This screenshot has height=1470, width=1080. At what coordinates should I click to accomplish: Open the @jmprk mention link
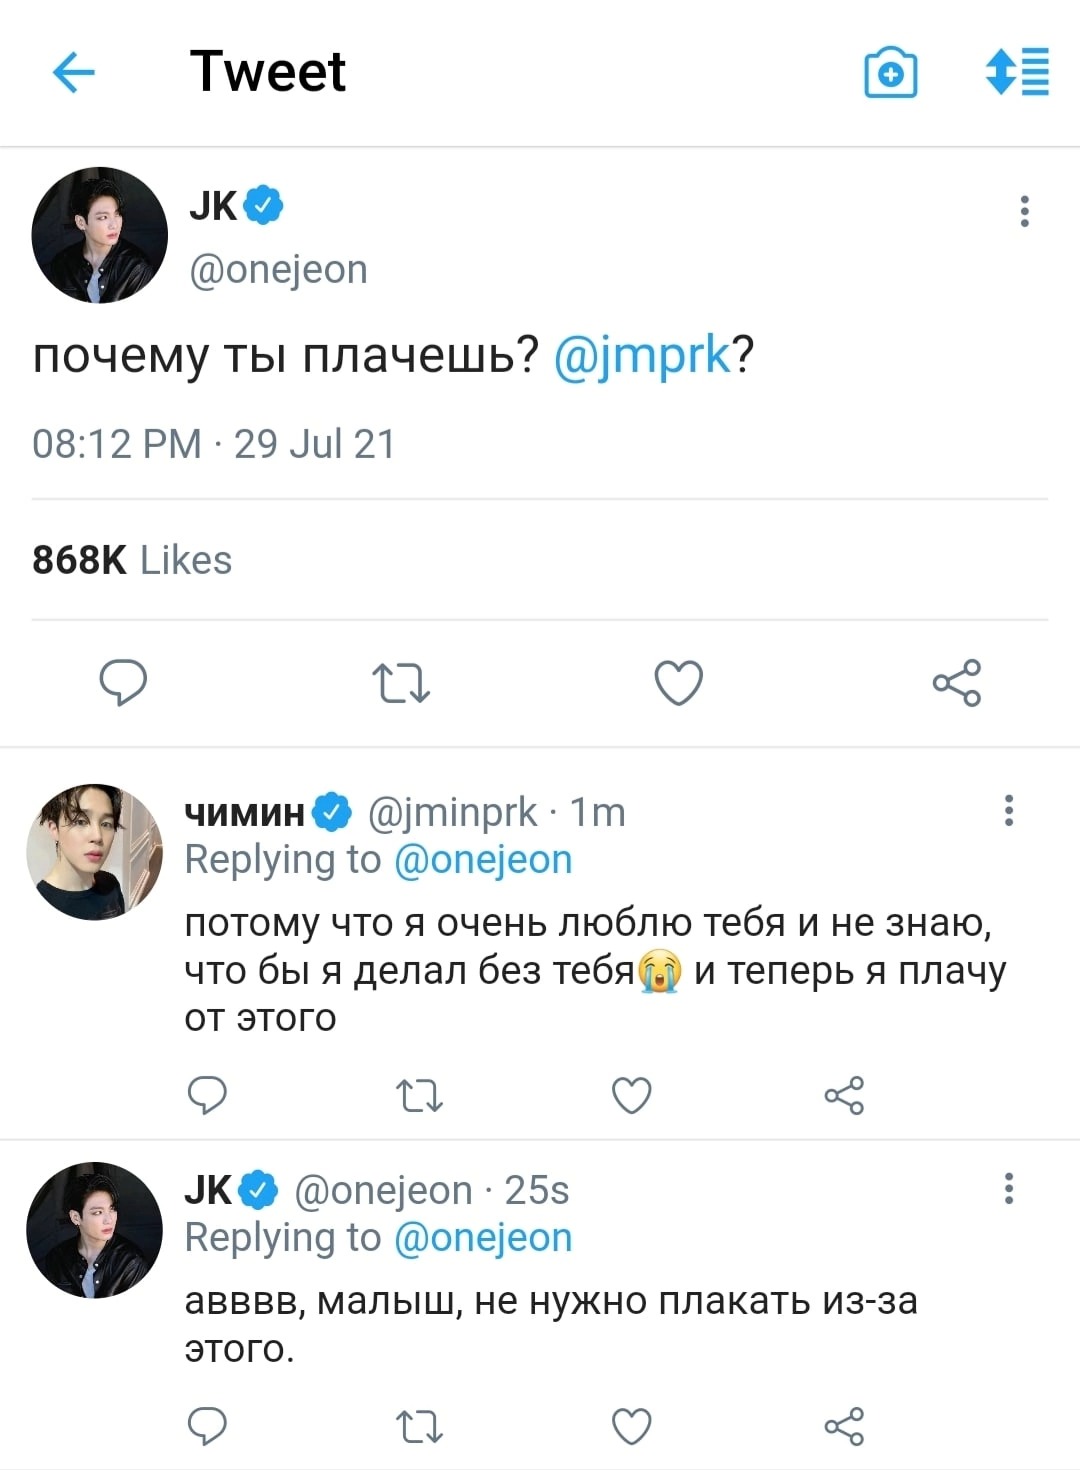pos(642,356)
